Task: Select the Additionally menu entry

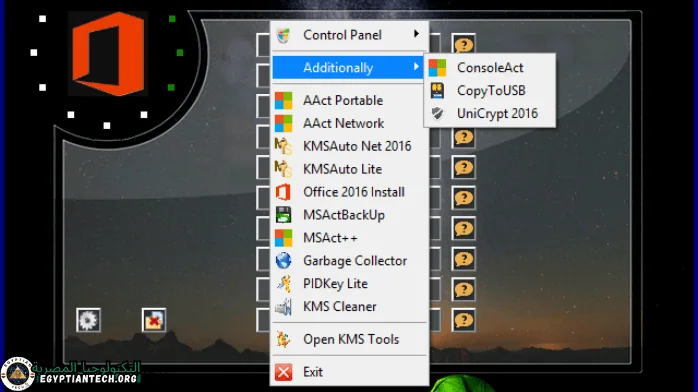Action: tap(348, 68)
